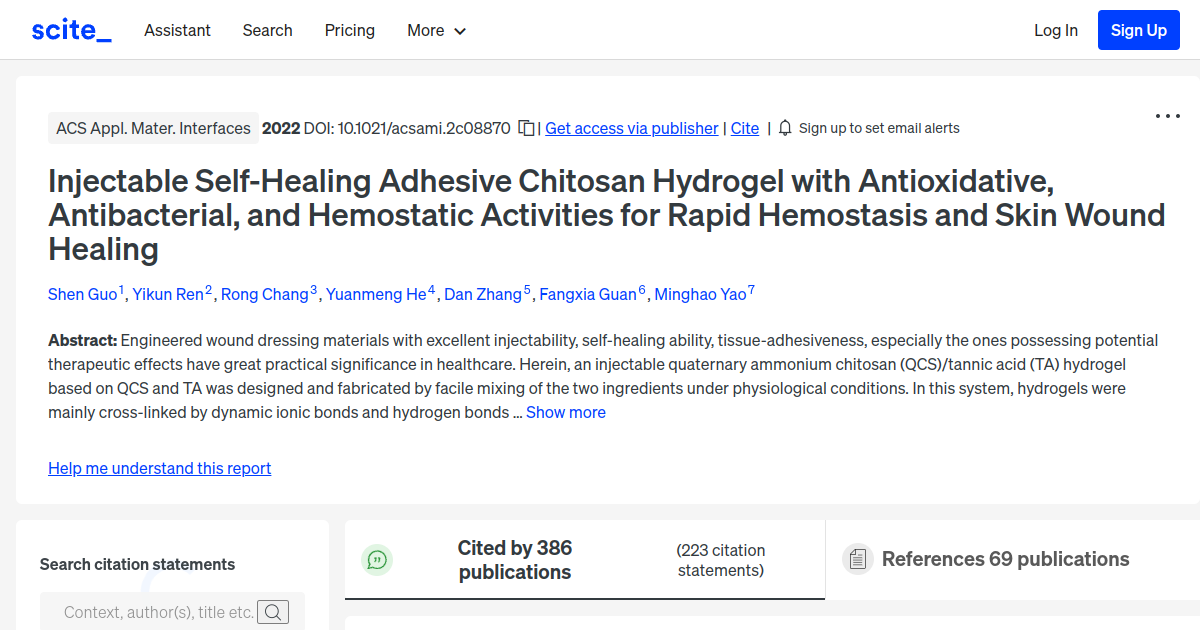Click the Sign Up button
The height and width of the screenshot is (630, 1200).
[1138, 29]
